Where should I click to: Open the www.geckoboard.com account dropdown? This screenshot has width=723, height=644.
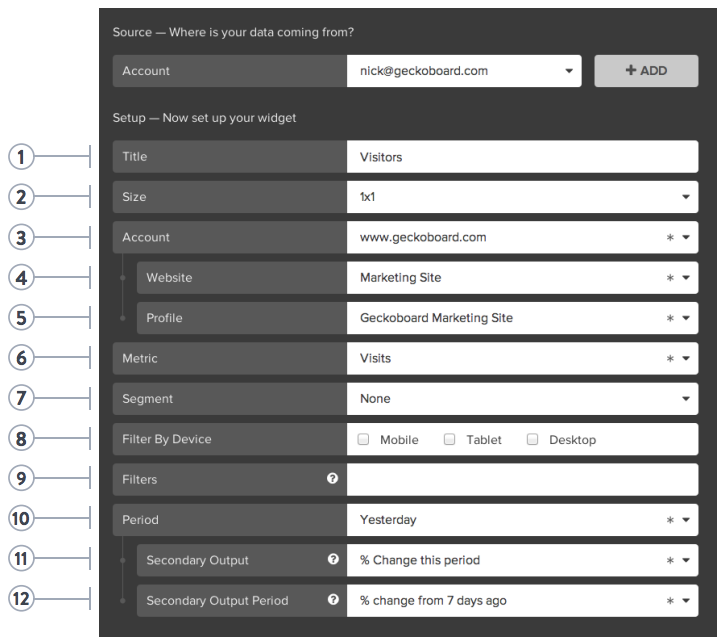click(x=522, y=237)
